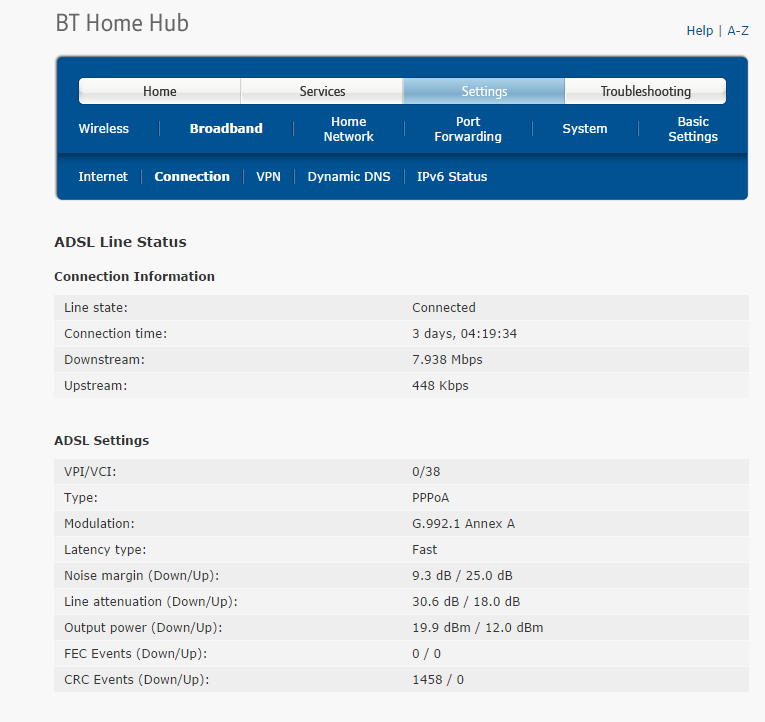Click the 'Downstream:' label
The image size is (765, 722).
104,360
